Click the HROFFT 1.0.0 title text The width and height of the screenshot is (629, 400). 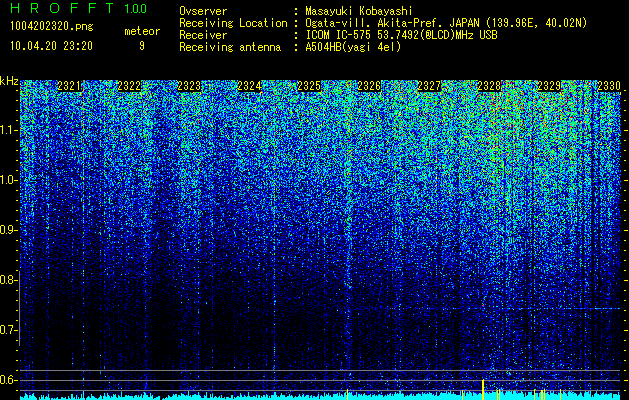[x=79, y=8]
